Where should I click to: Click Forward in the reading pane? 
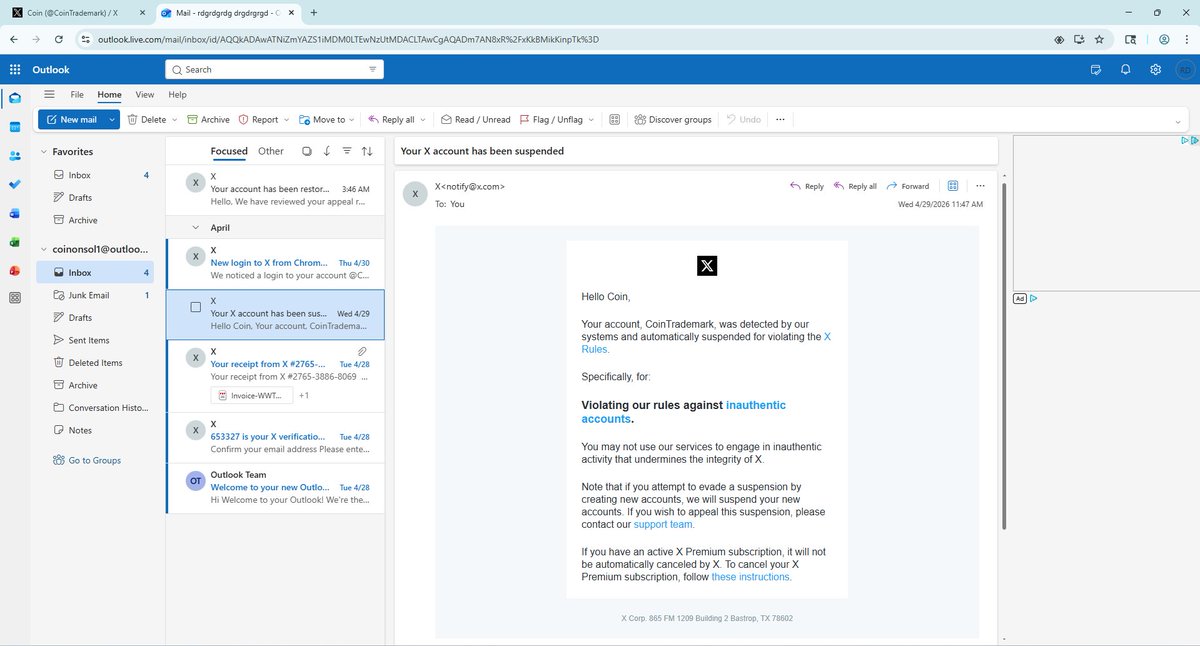point(907,186)
